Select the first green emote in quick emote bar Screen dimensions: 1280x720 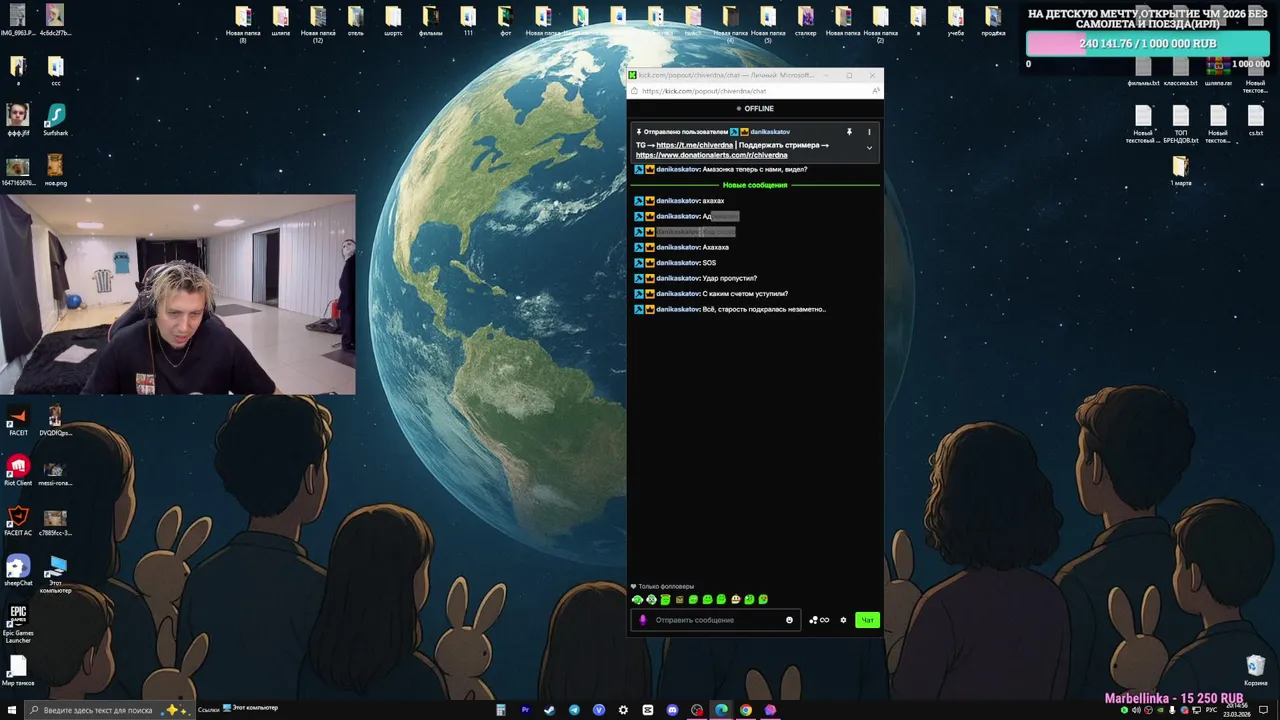tap(637, 600)
